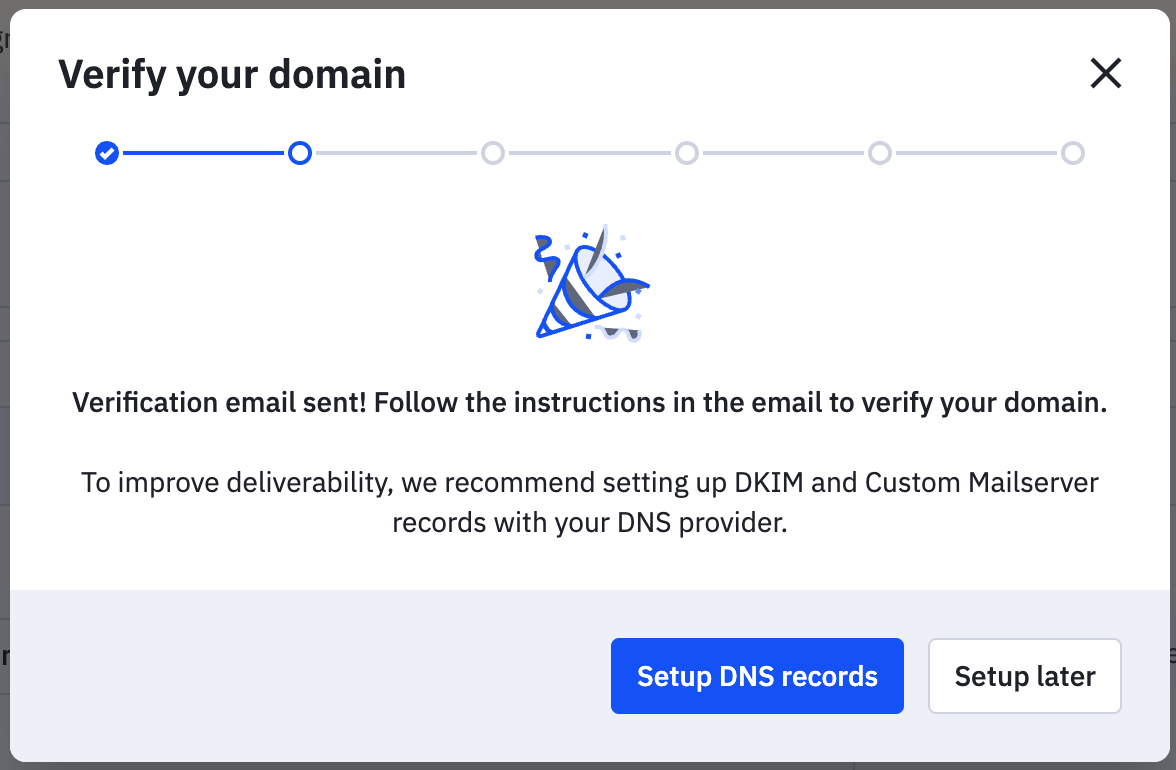Viewport: 1176px width, 770px height.
Task: Click the fourth progress step circle
Action: [x=687, y=153]
